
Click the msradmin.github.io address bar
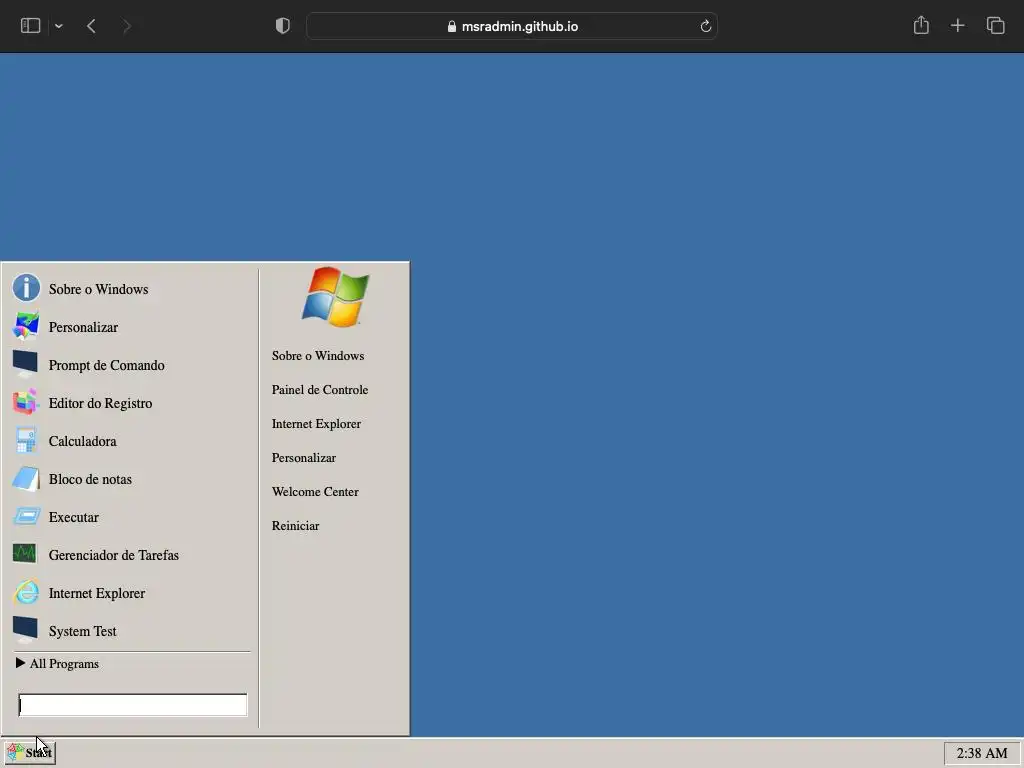point(512,26)
